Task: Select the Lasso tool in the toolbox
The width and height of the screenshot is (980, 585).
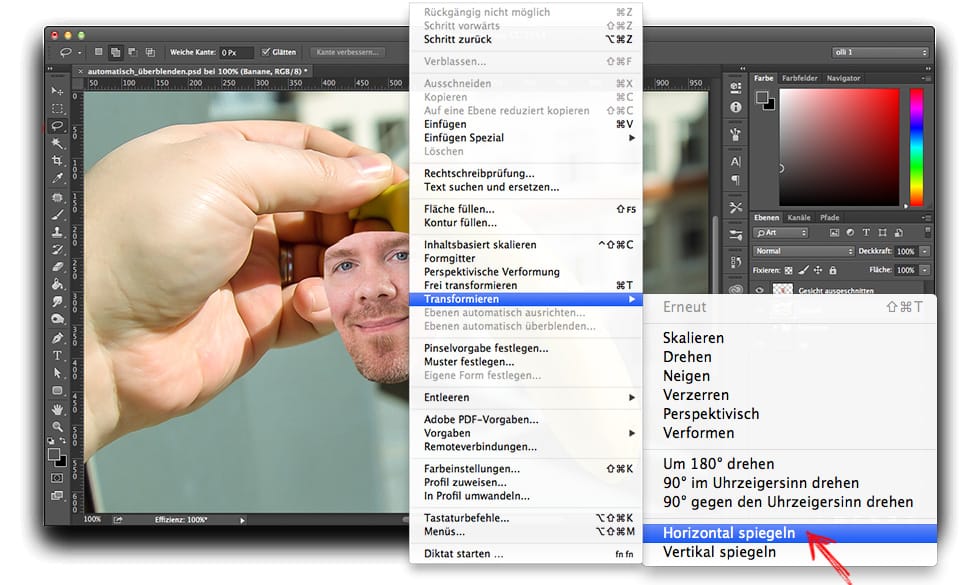Action: coord(57,126)
